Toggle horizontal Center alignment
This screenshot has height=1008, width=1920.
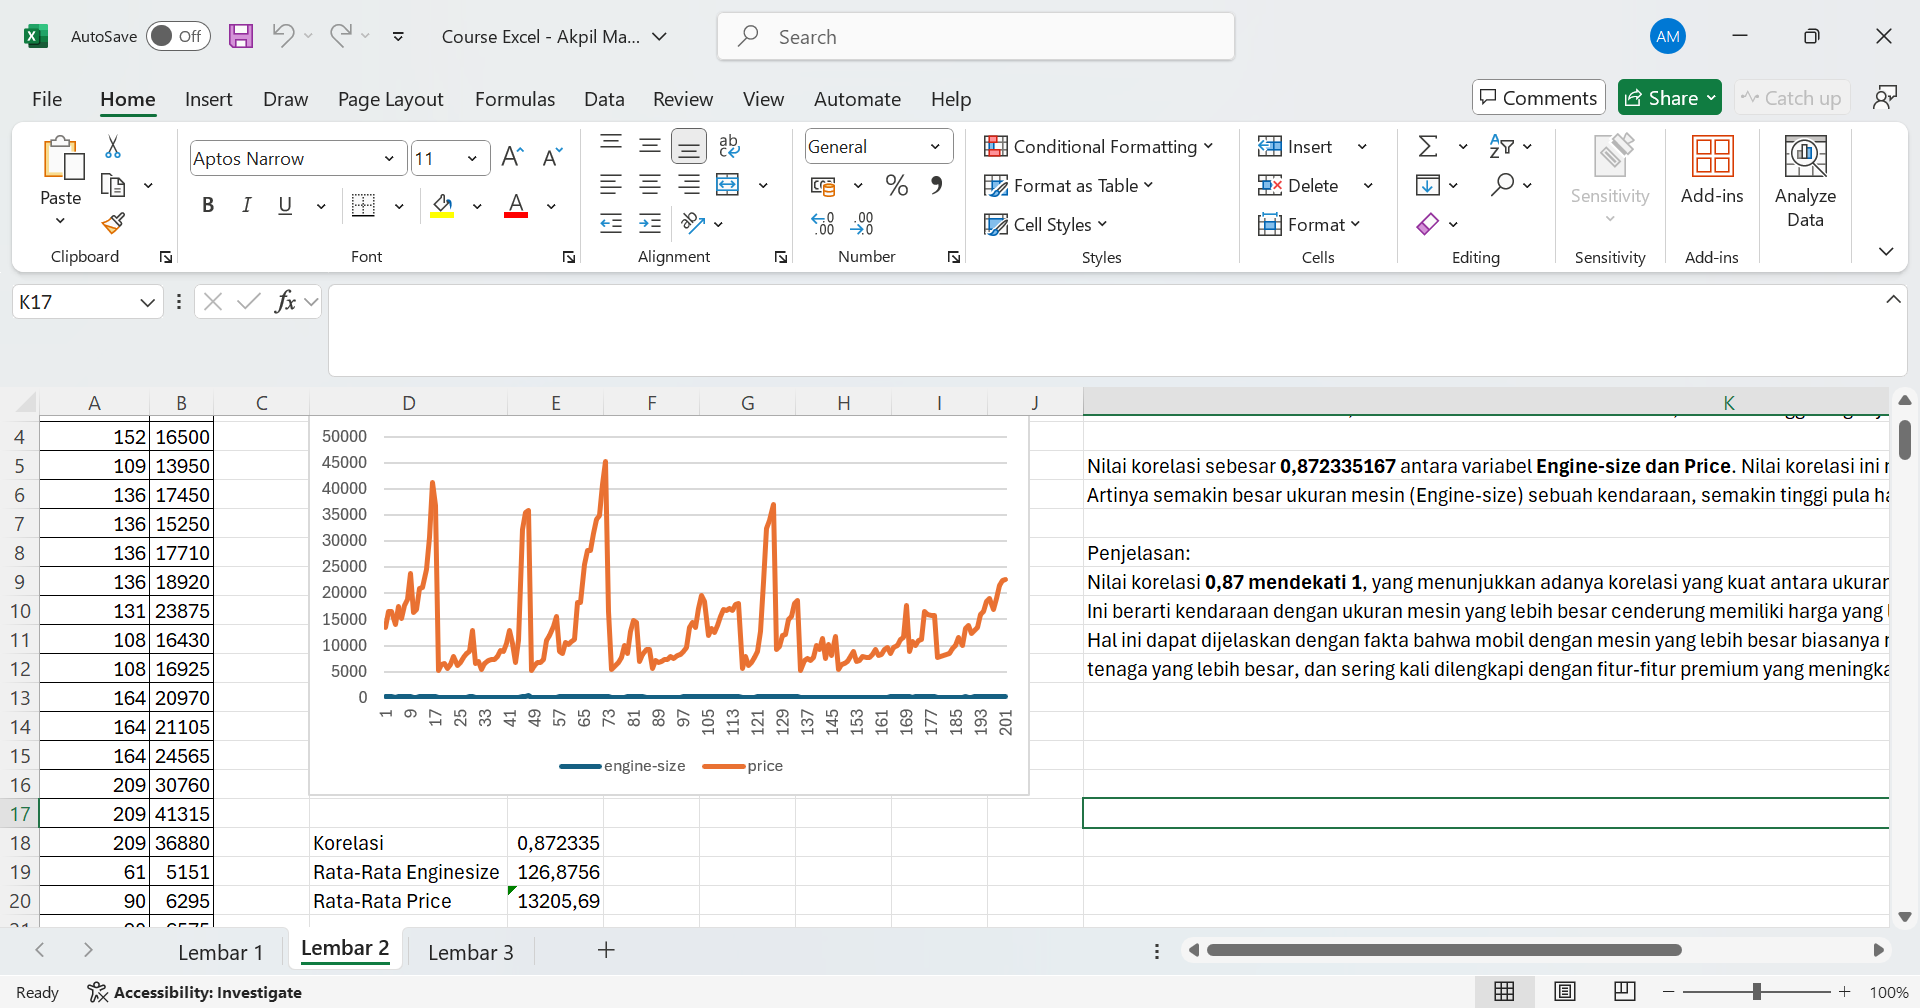[x=650, y=184]
